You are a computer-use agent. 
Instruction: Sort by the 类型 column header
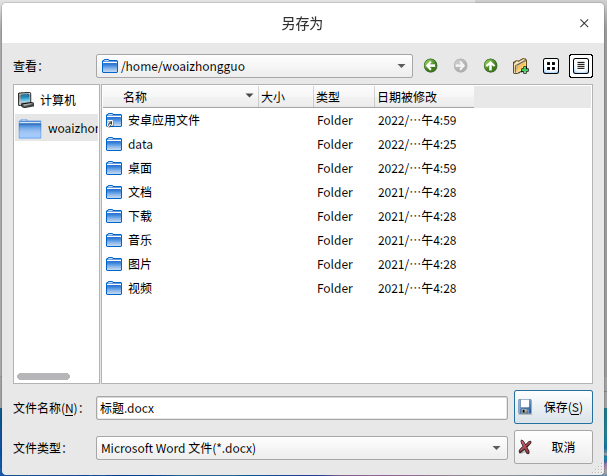(x=343, y=97)
